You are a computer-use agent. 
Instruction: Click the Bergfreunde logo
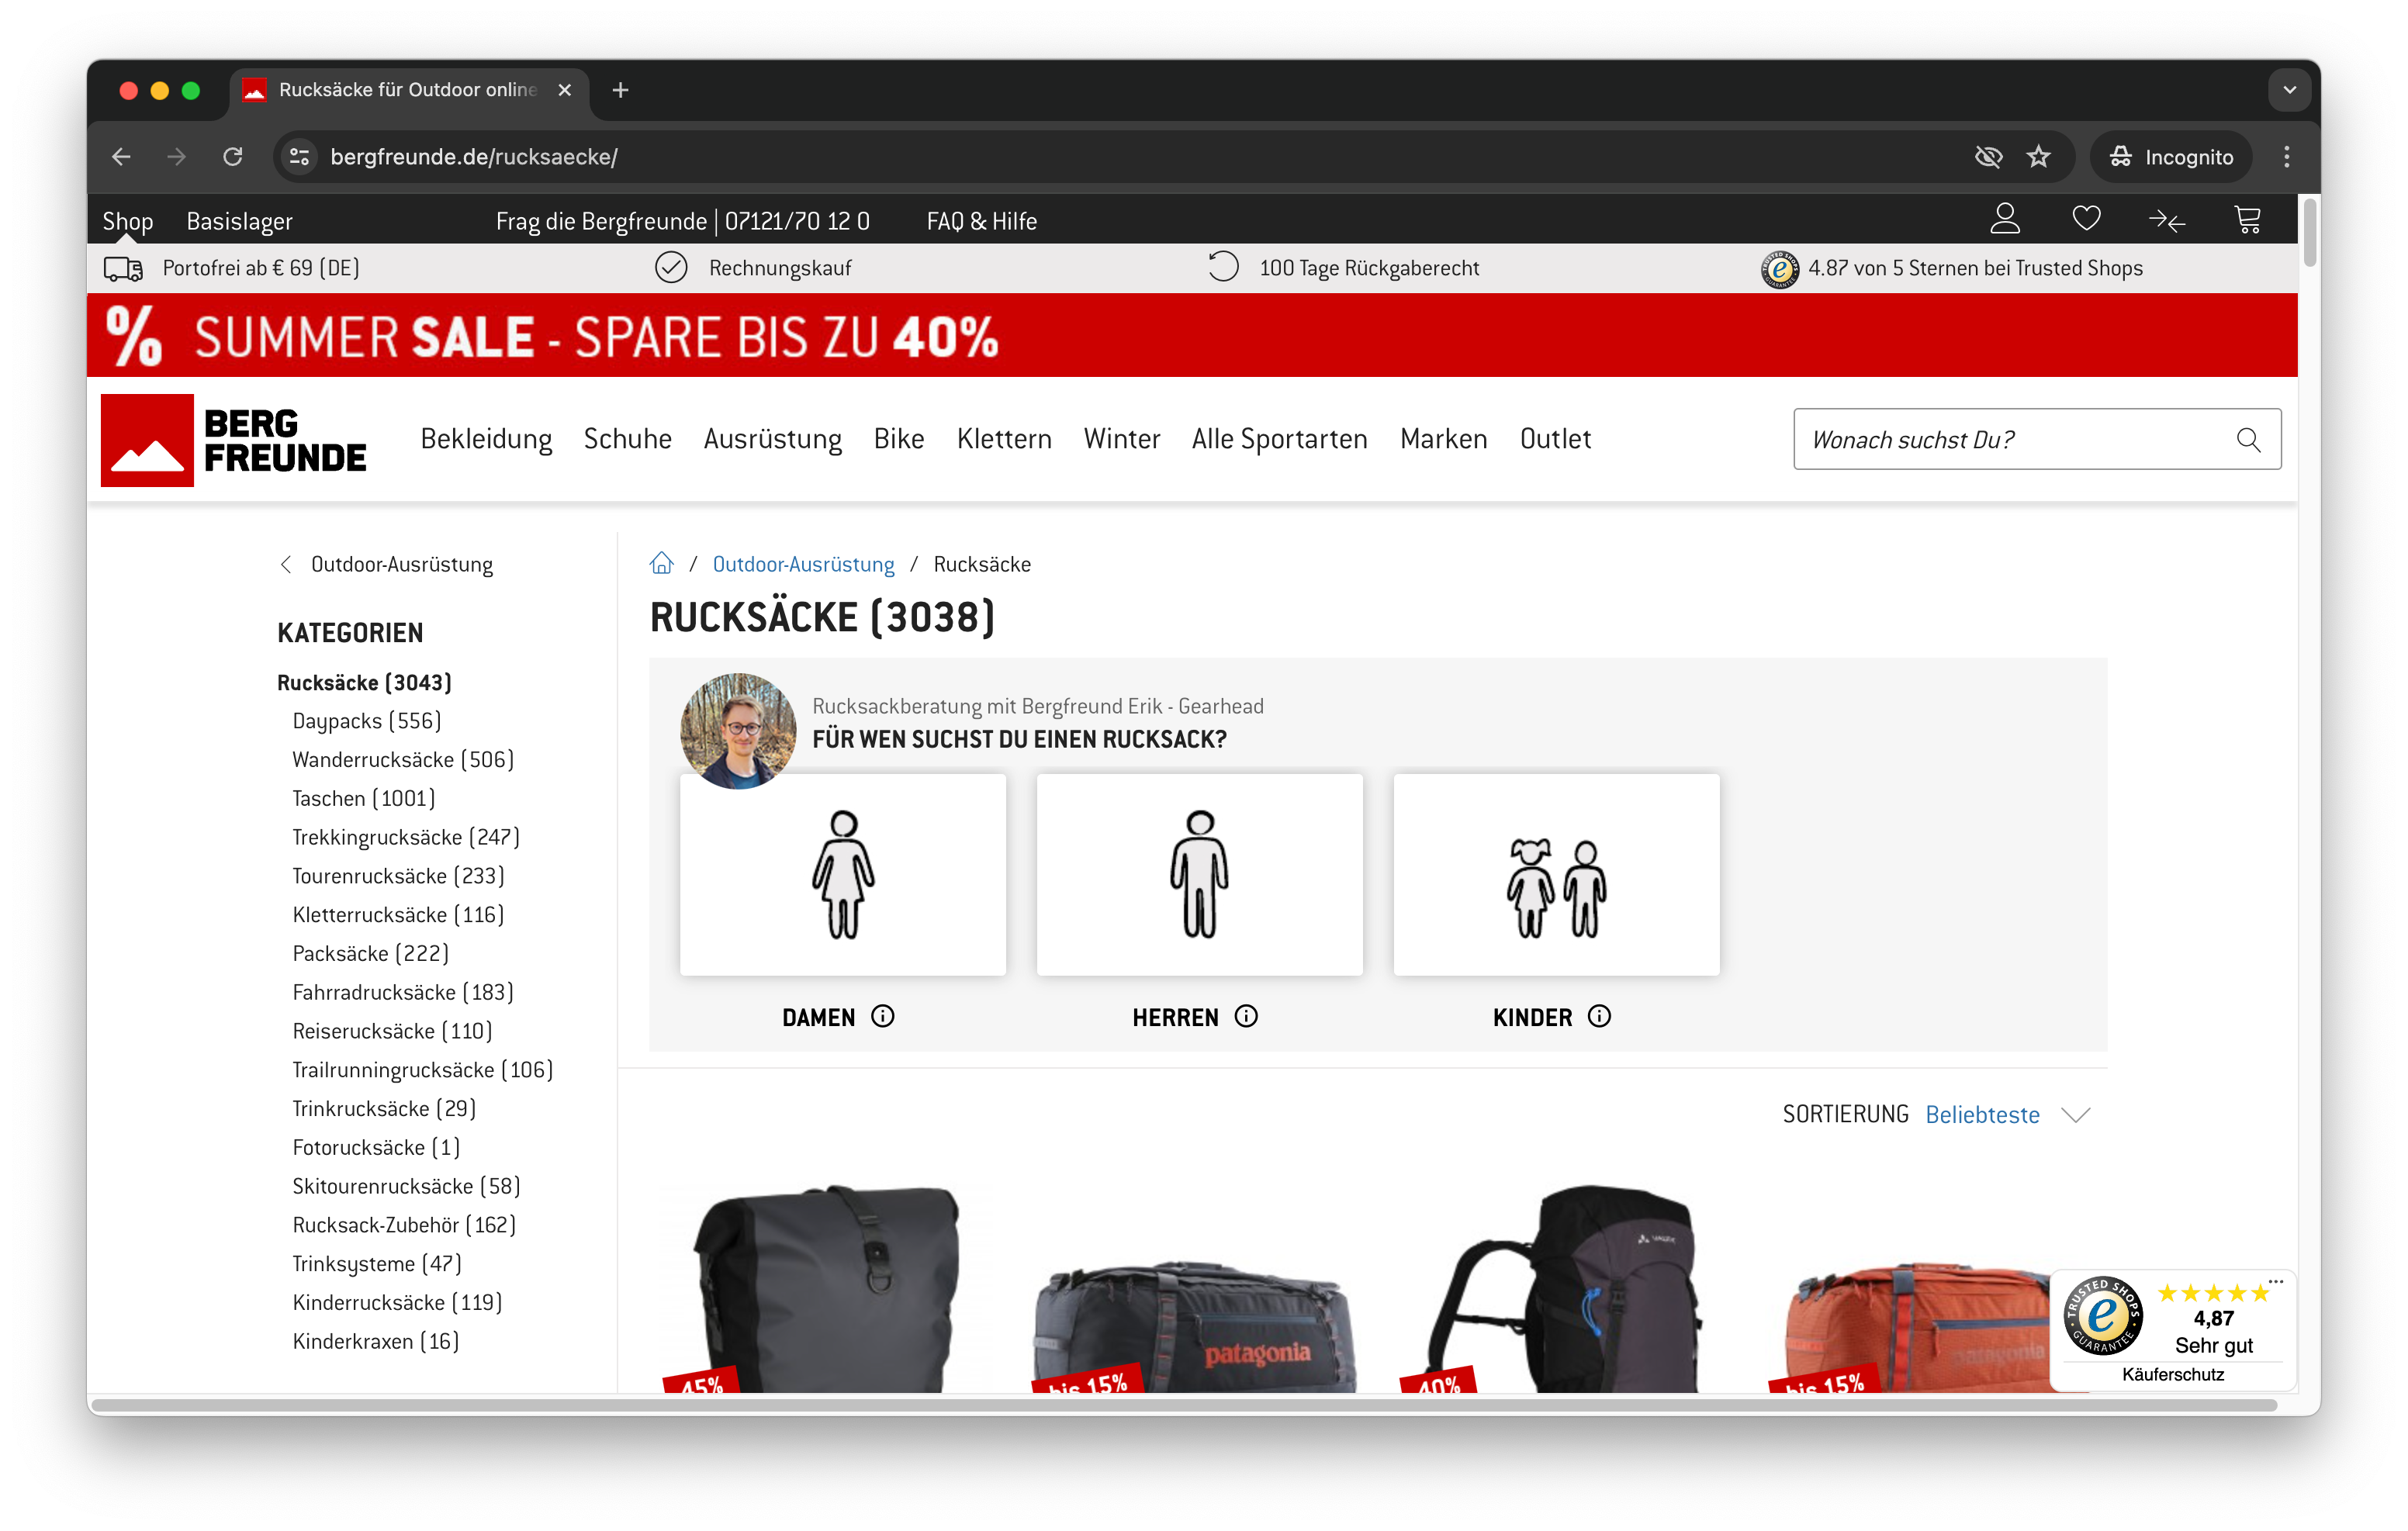(234, 440)
